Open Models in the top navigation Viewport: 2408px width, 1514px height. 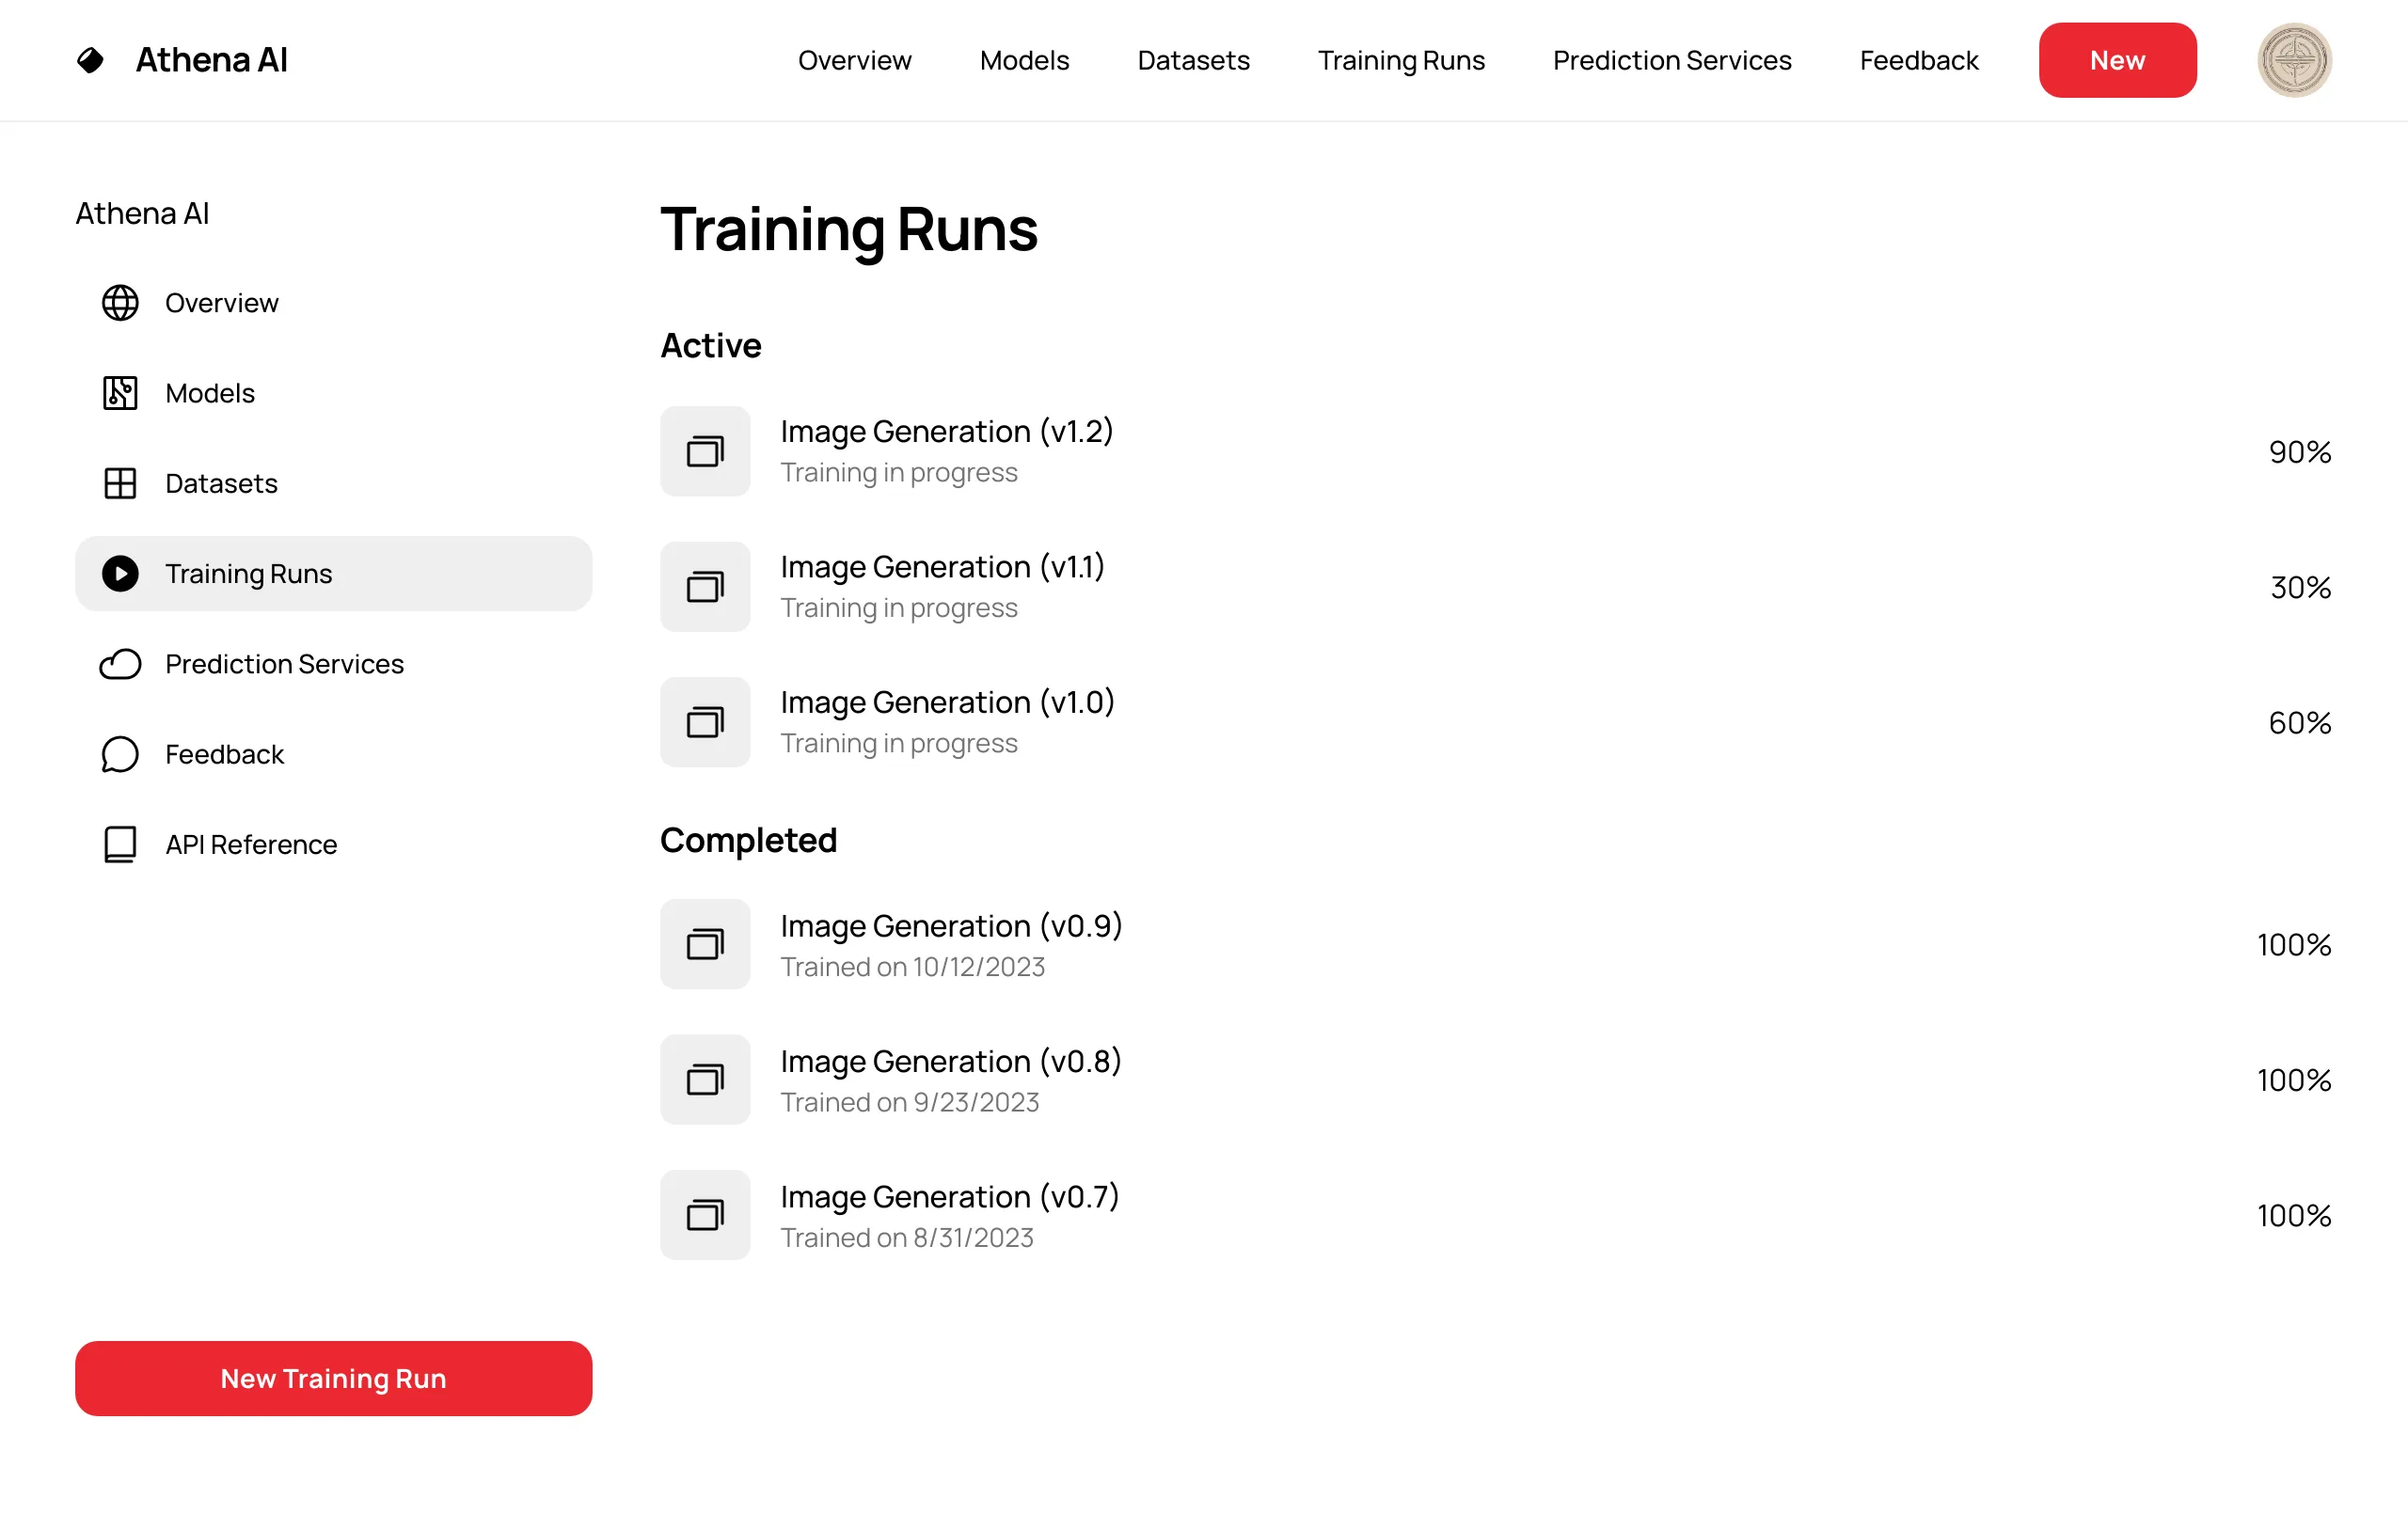click(1024, 60)
